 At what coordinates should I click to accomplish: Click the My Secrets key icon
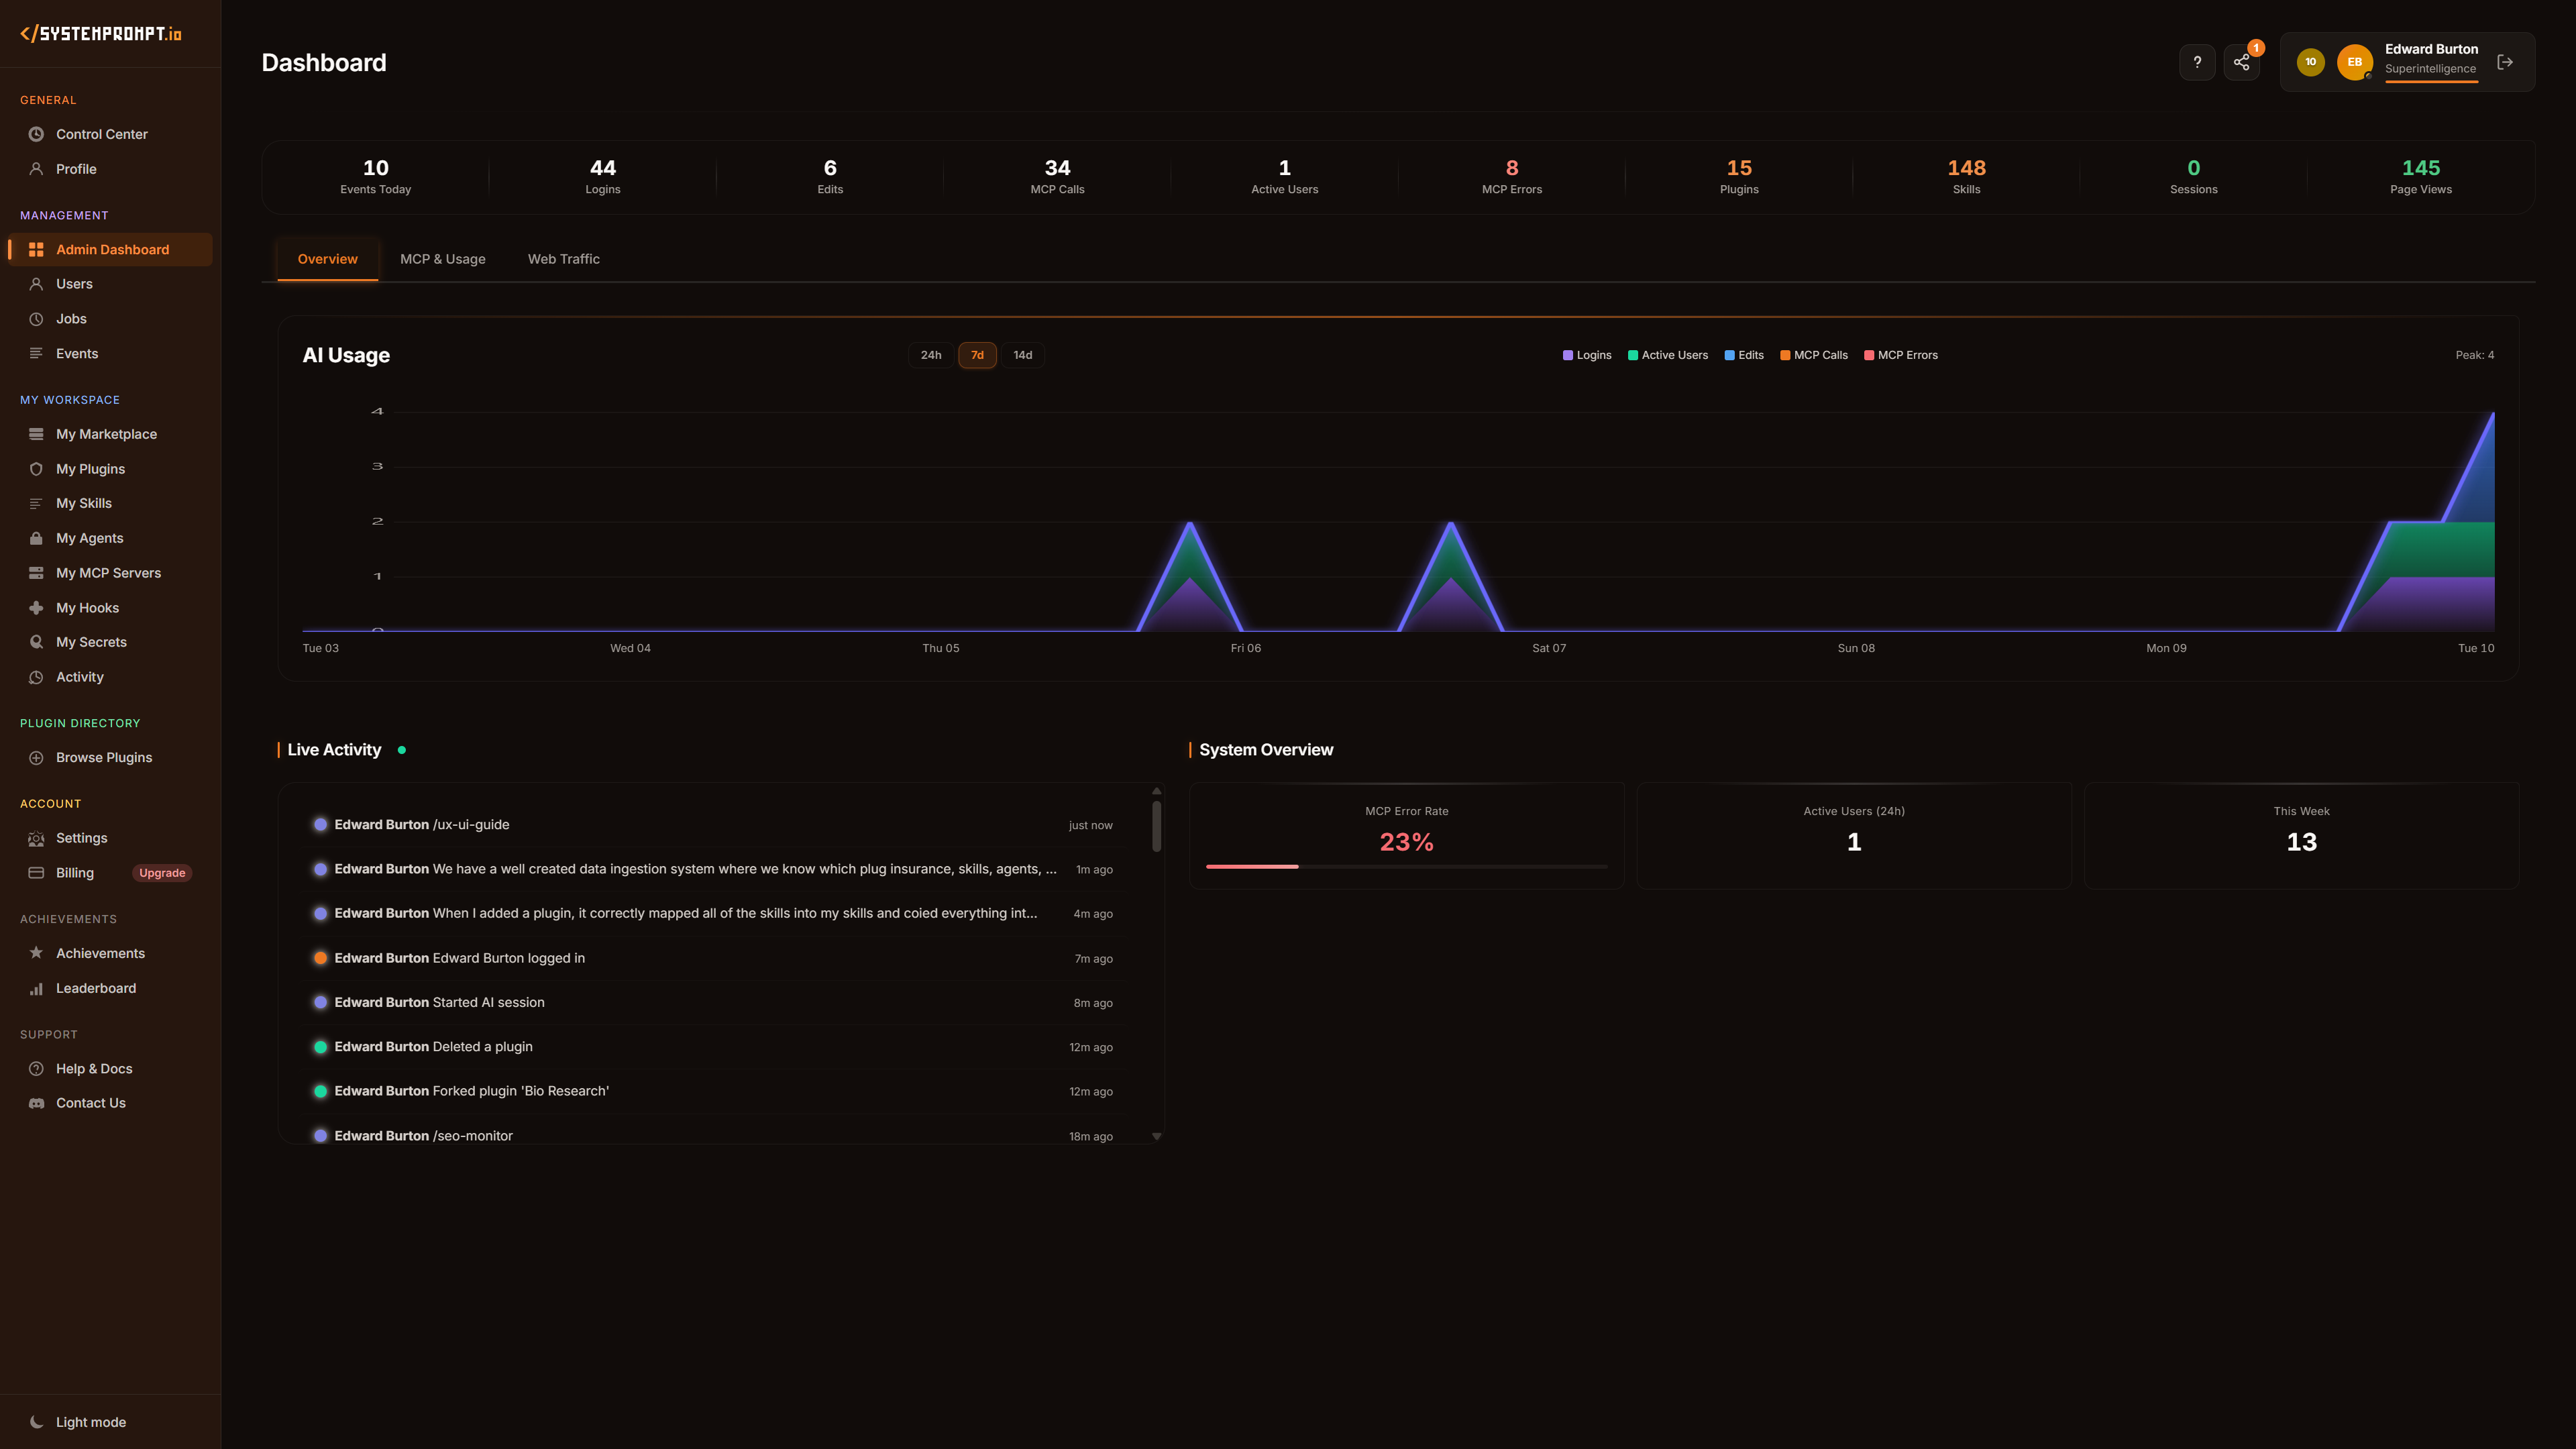36,641
